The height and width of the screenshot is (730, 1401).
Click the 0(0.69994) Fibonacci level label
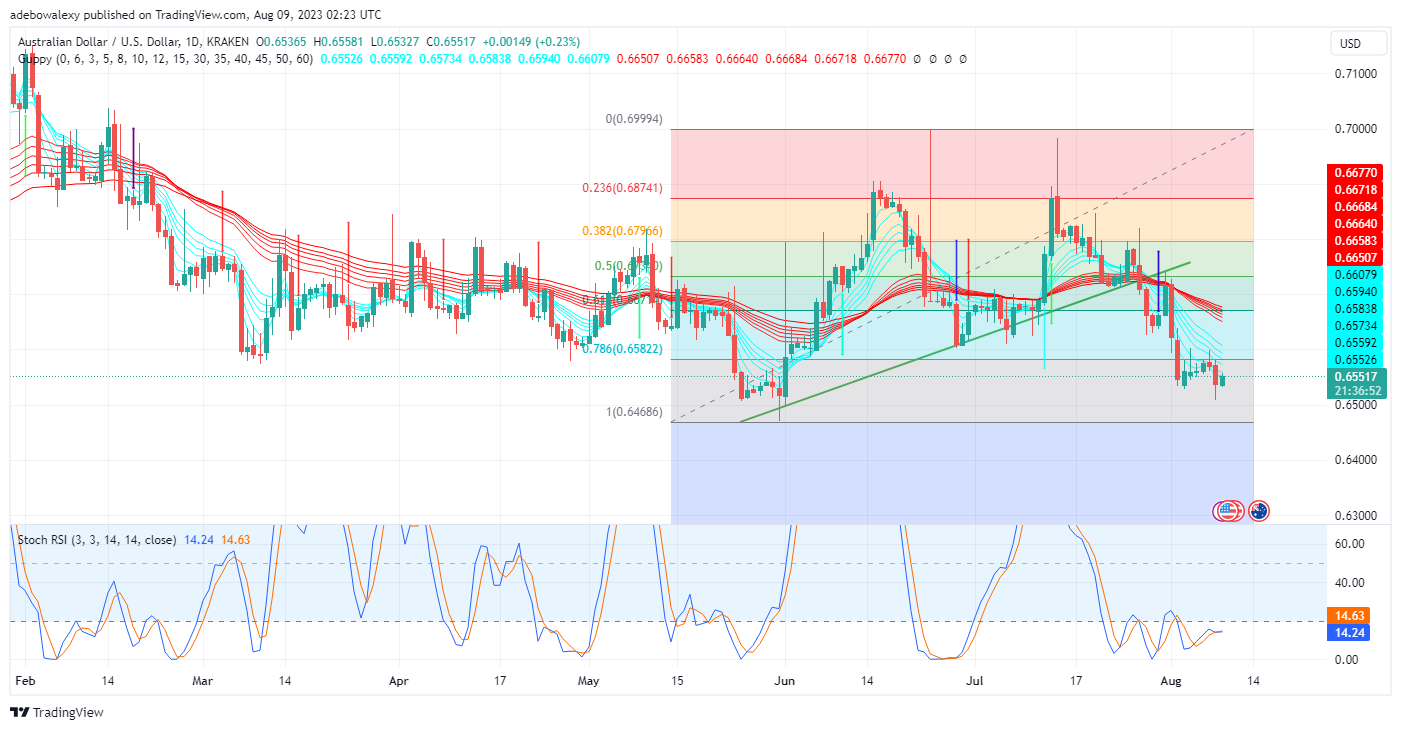click(636, 119)
